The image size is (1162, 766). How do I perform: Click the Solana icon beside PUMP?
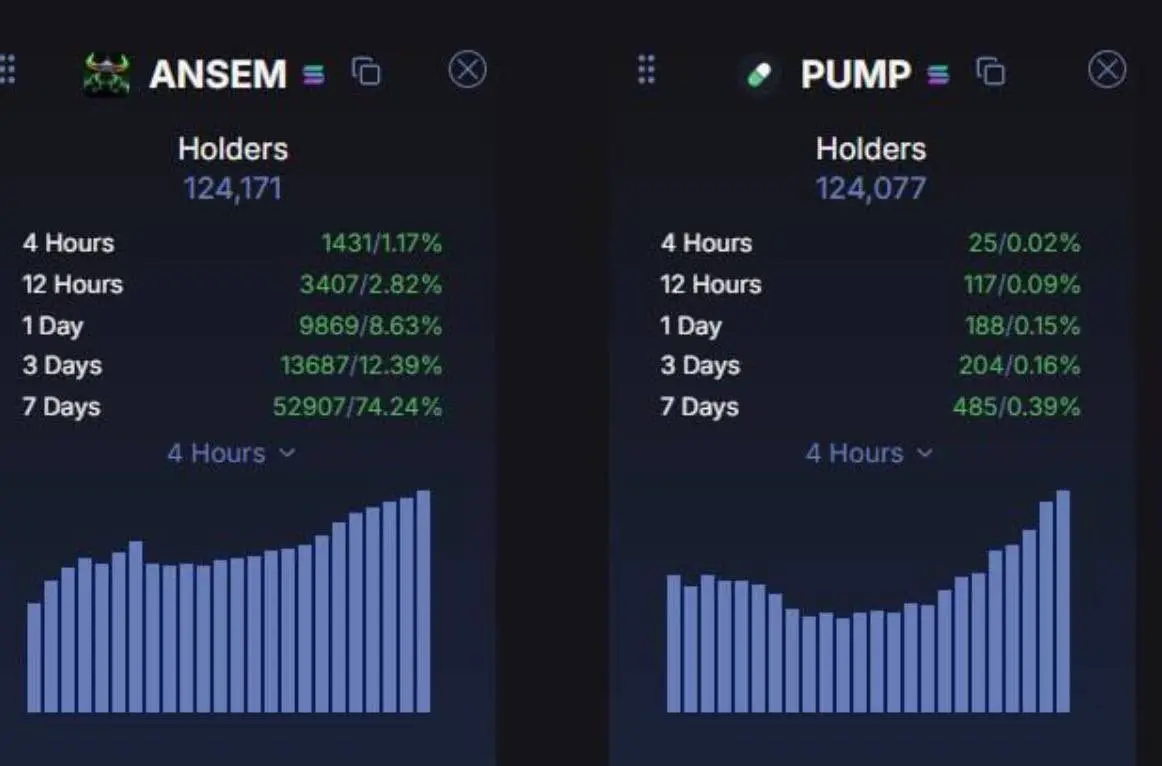tap(938, 74)
